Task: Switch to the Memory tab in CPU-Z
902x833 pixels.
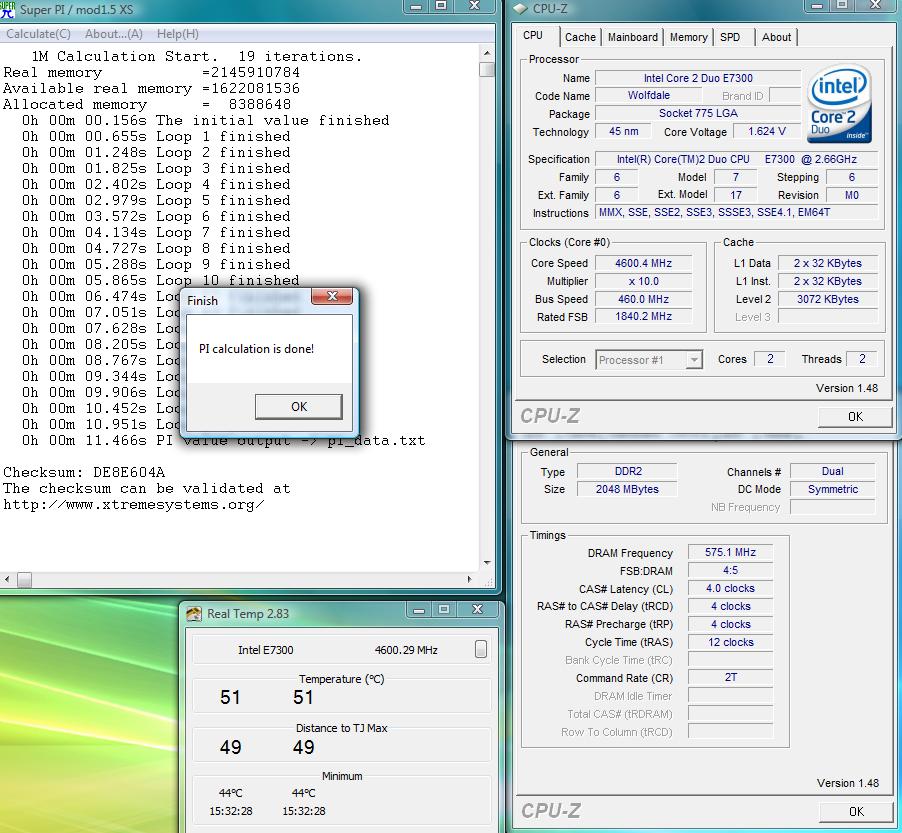Action: (689, 37)
